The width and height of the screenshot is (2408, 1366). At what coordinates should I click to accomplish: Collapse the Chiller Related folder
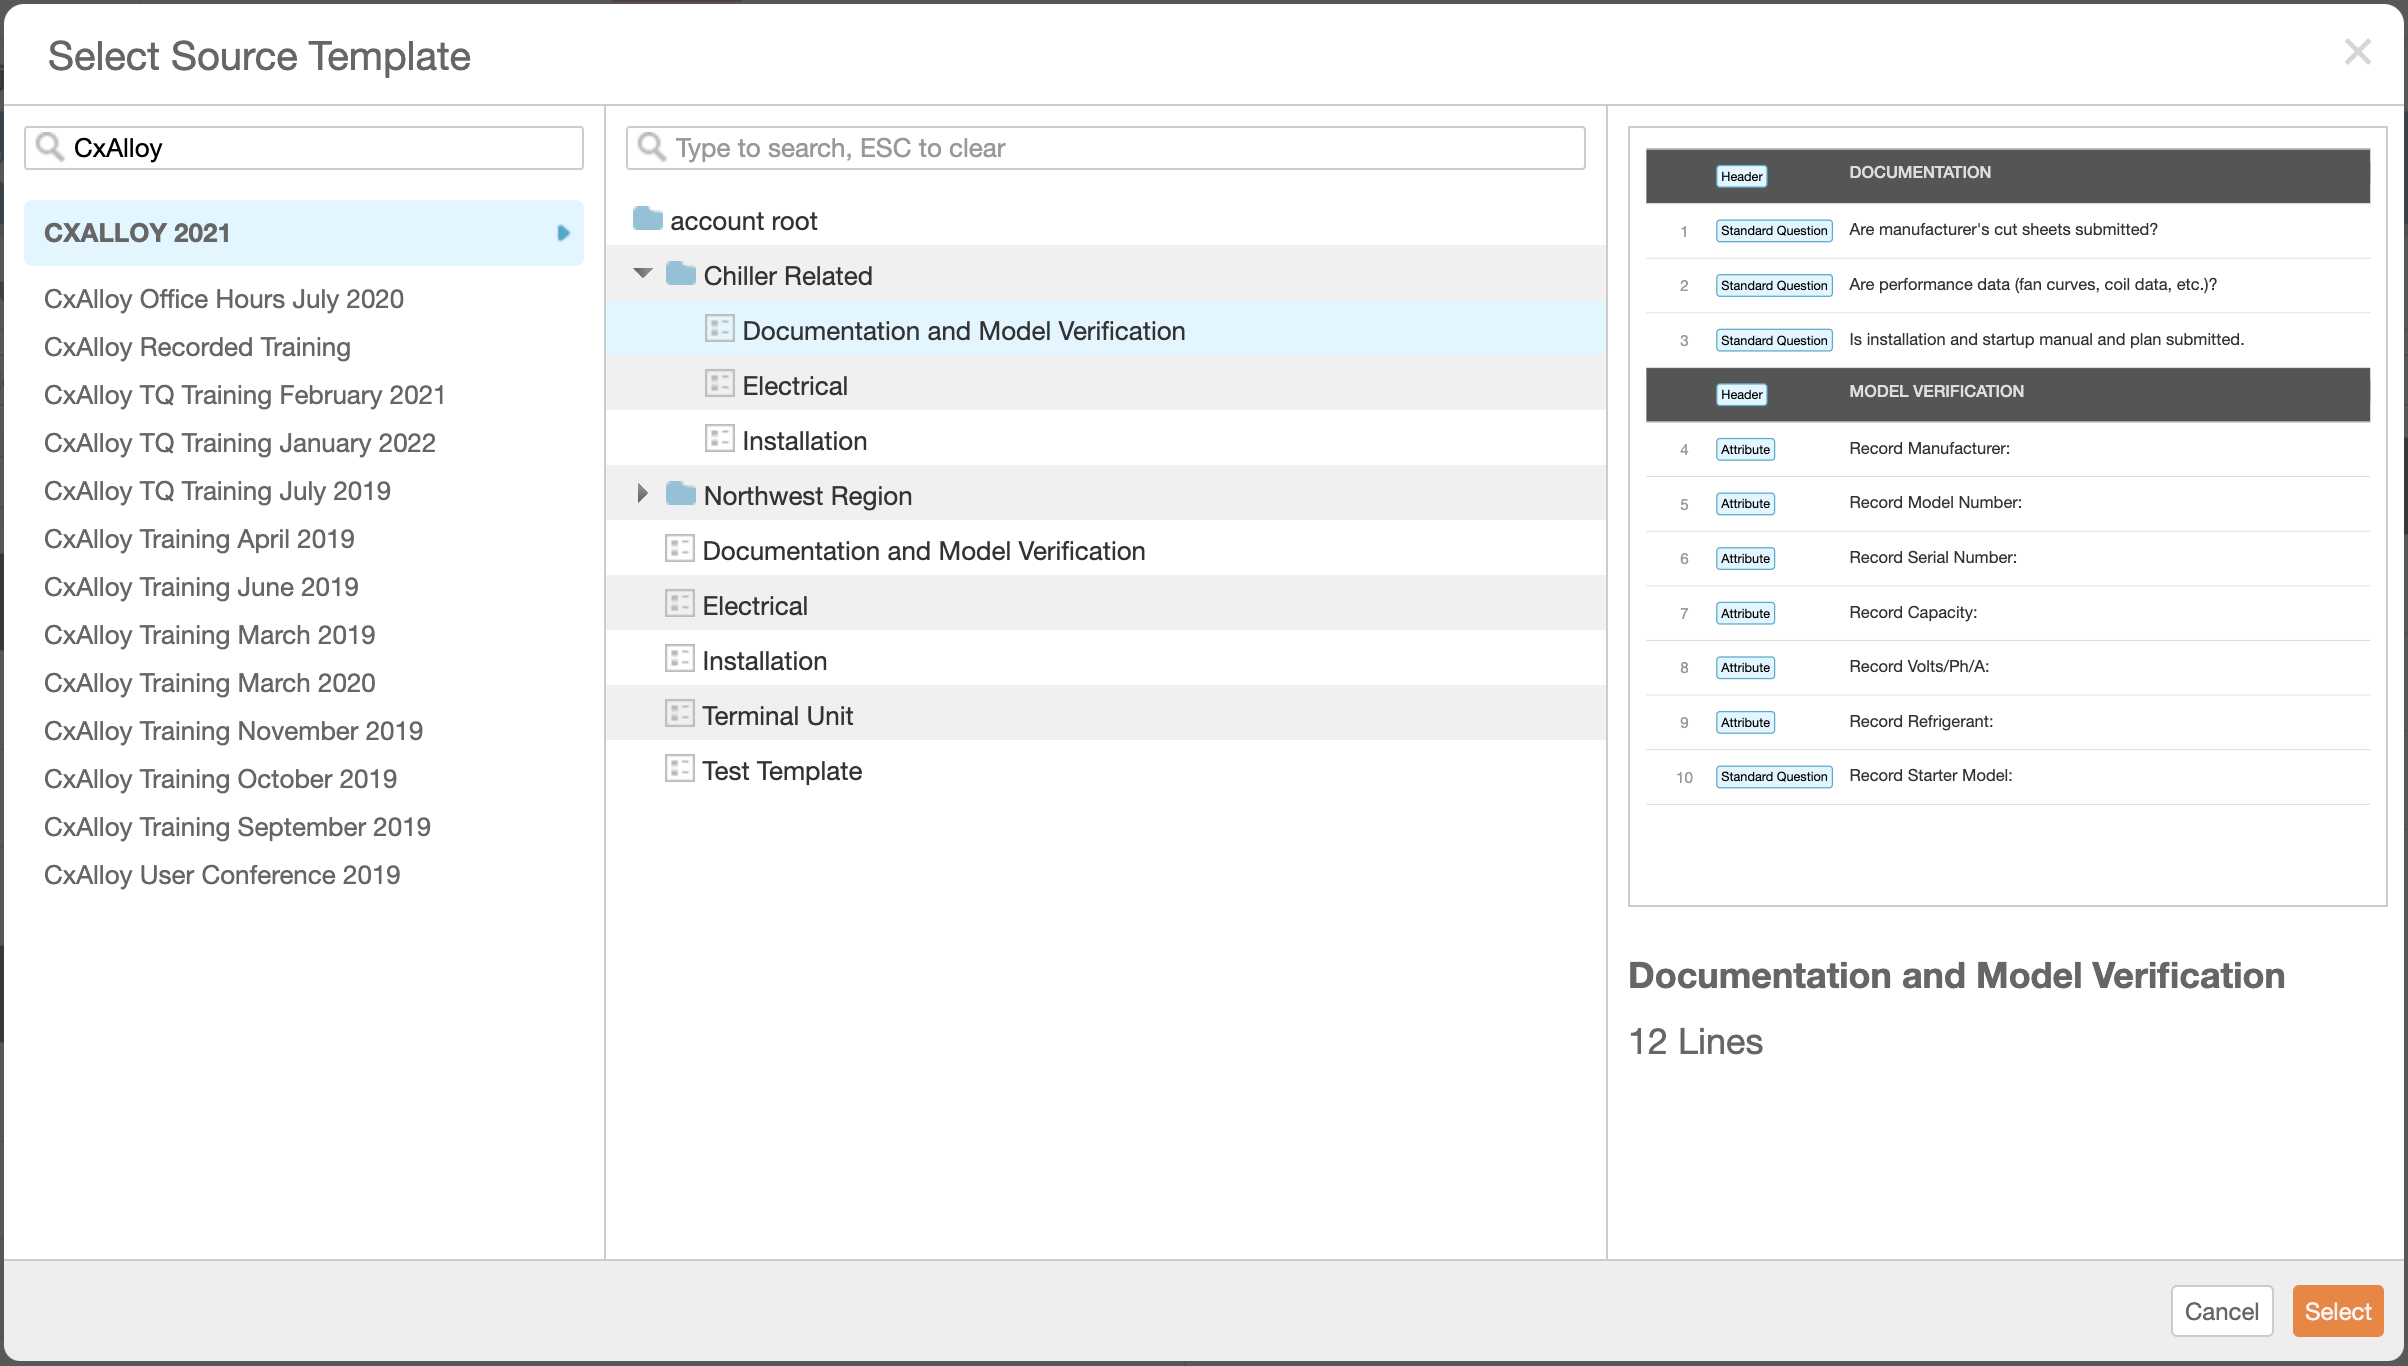click(x=643, y=273)
